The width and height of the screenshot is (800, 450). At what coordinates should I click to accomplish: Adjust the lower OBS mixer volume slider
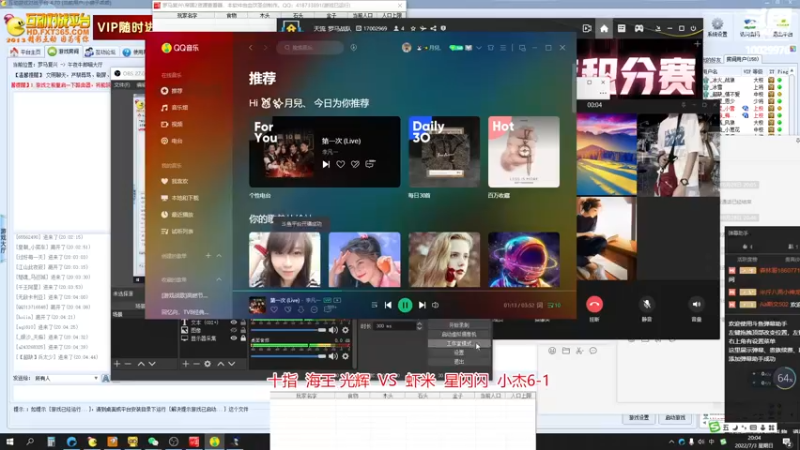click(x=289, y=356)
